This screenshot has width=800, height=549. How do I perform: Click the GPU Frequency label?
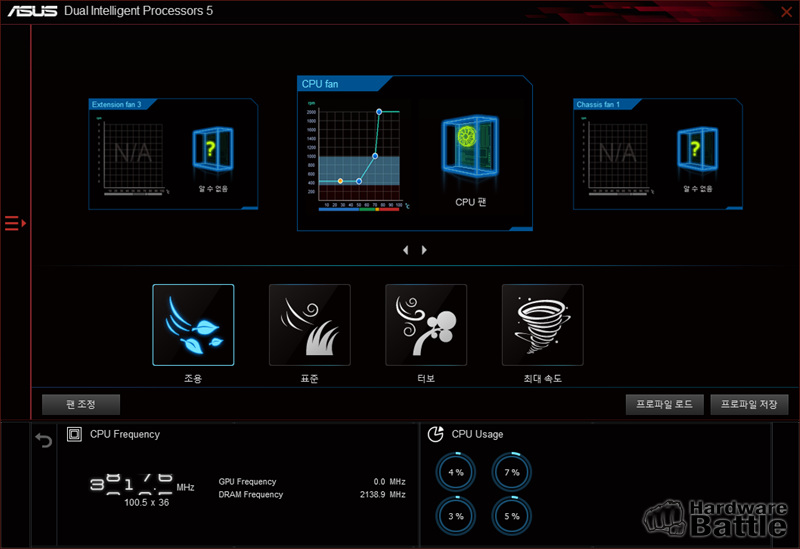click(x=247, y=482)
